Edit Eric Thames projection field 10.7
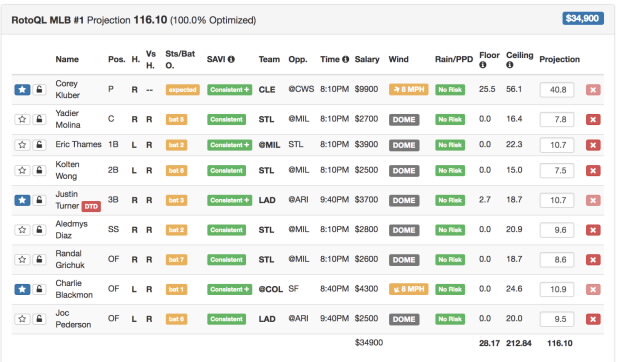 point(557,145)
